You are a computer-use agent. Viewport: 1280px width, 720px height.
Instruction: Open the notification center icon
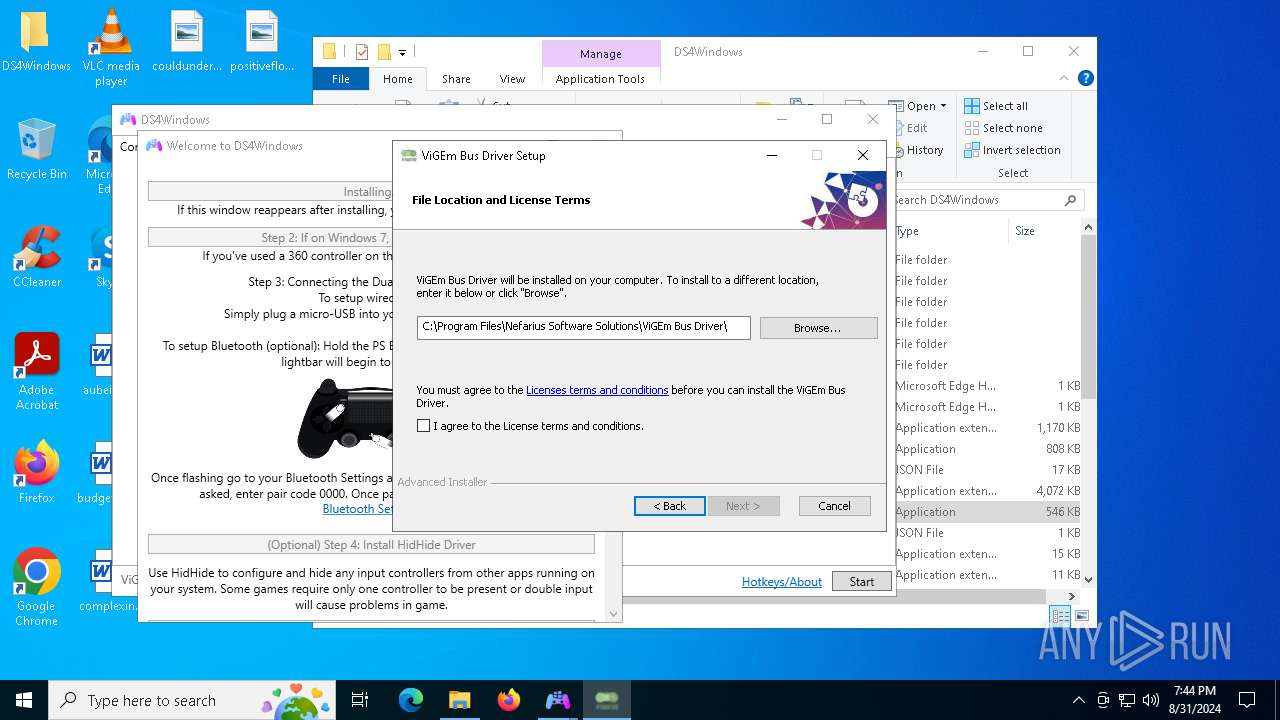(x=1247, y=700)
